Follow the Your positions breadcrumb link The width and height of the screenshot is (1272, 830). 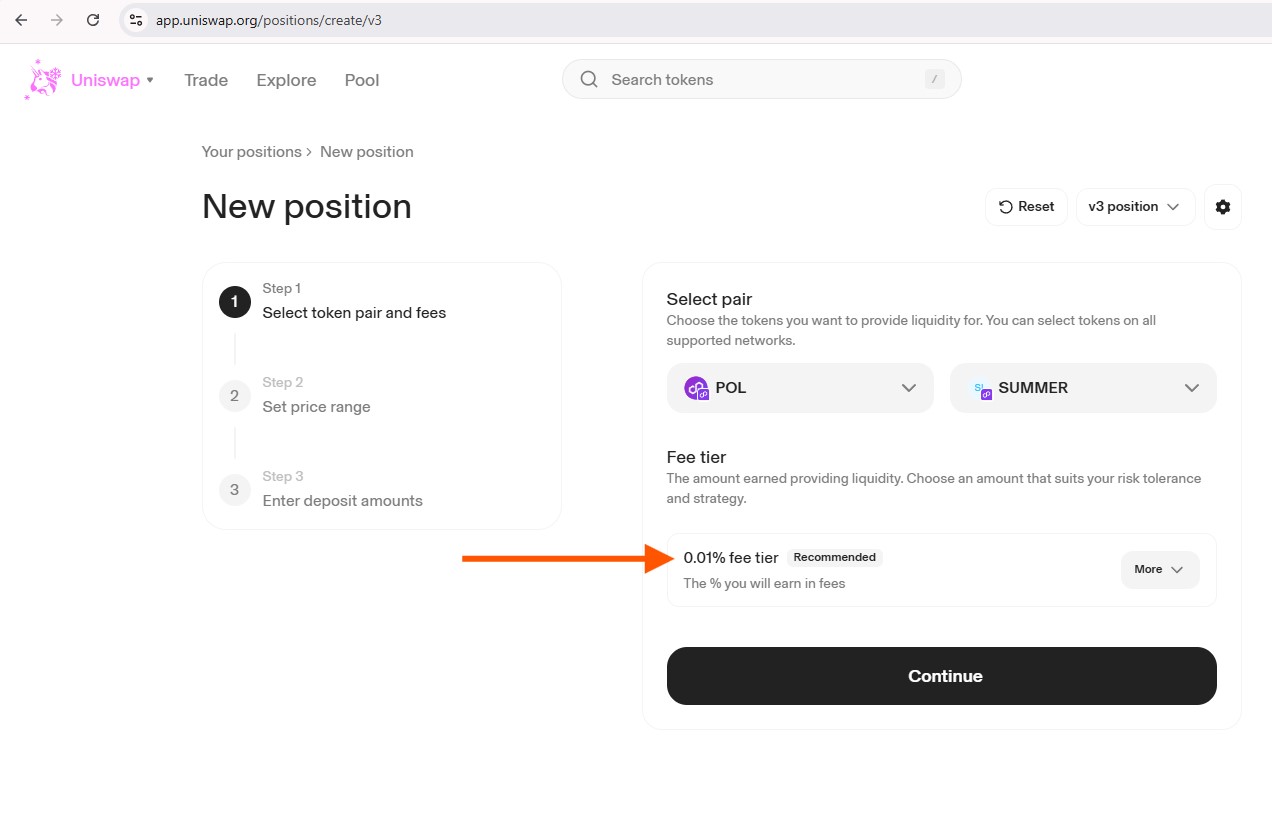coord(251,152)
